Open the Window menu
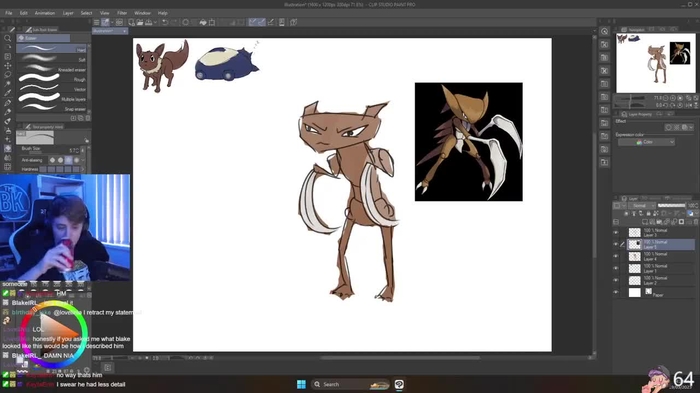The height and width of the screenshot is (393, 700). (x=142, y=13)
